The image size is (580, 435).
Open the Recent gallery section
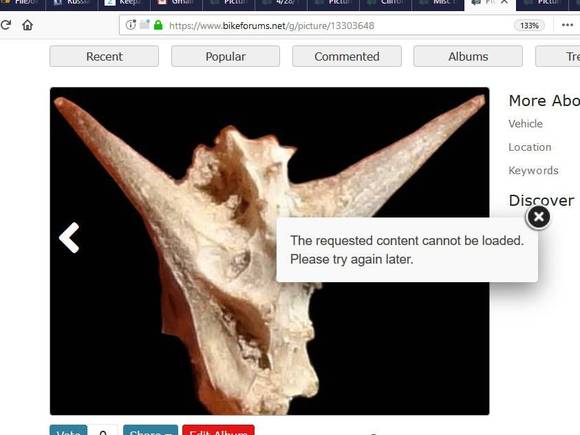point(104,56)
